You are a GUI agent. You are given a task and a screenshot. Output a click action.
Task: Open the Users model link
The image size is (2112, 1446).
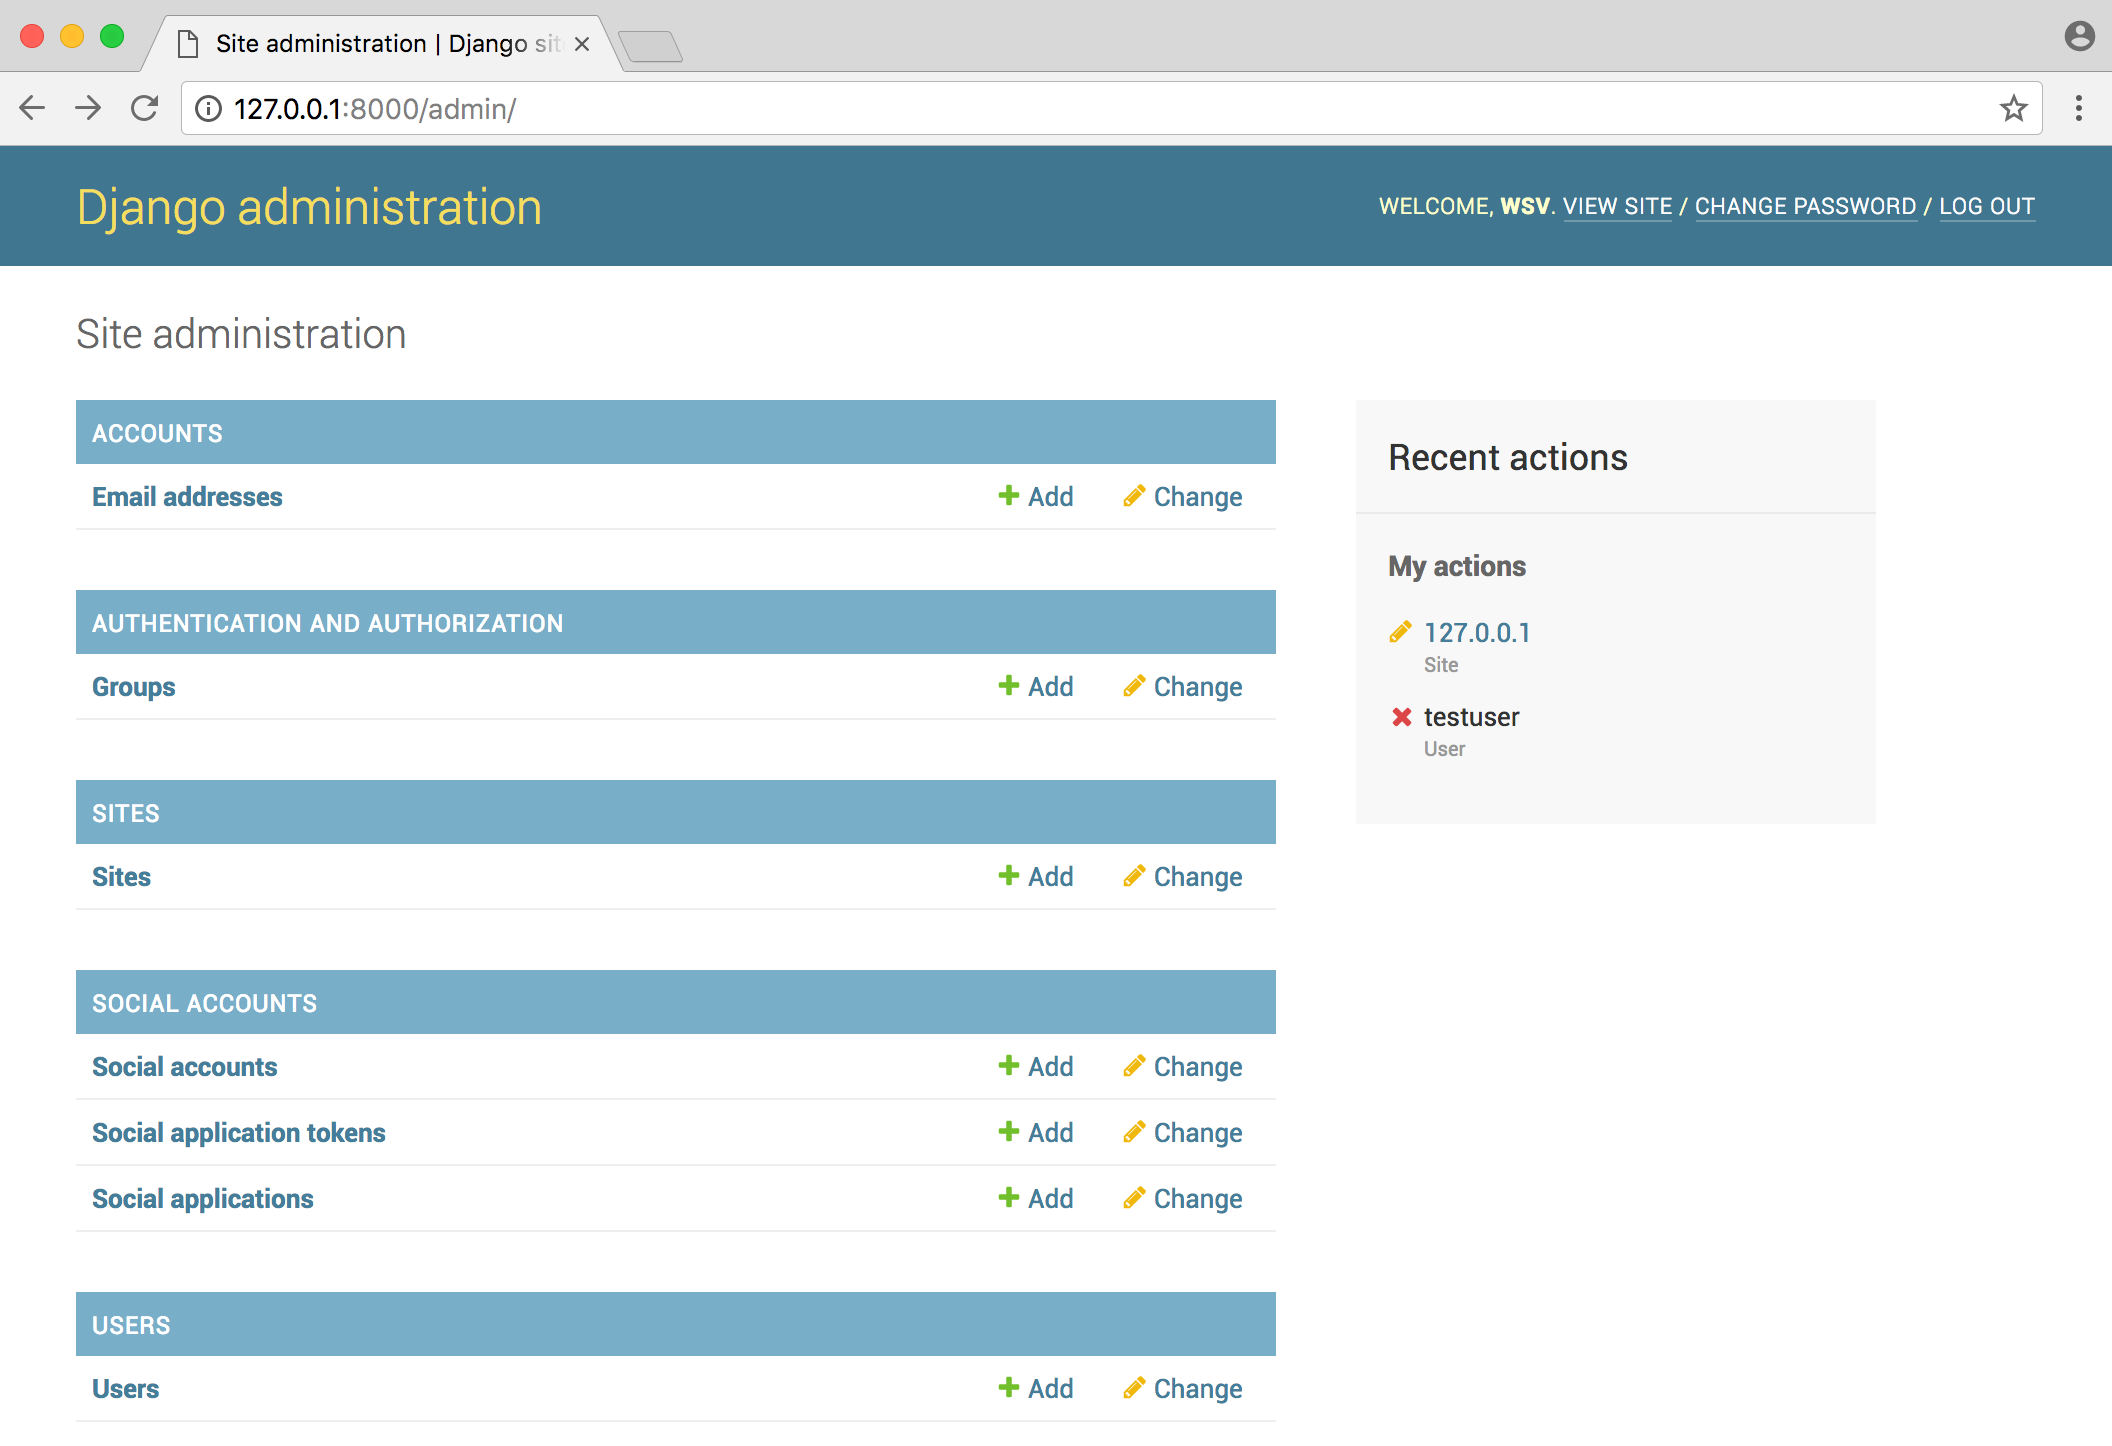pyautogui.click(x=125, y=1389)
